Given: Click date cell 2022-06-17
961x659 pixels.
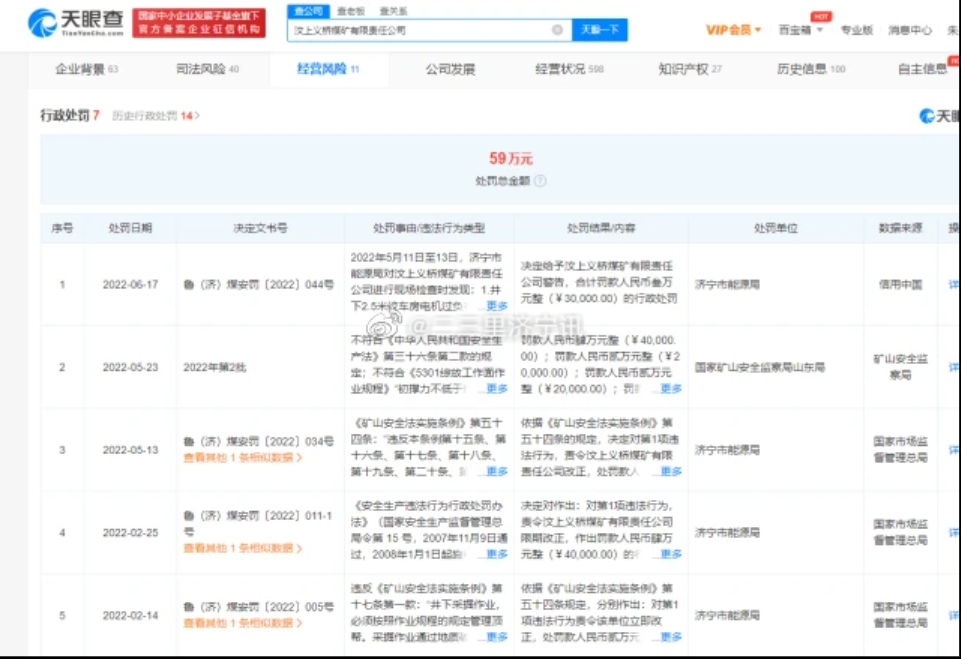Looking at the screenshot, I should tap(130, 284).
